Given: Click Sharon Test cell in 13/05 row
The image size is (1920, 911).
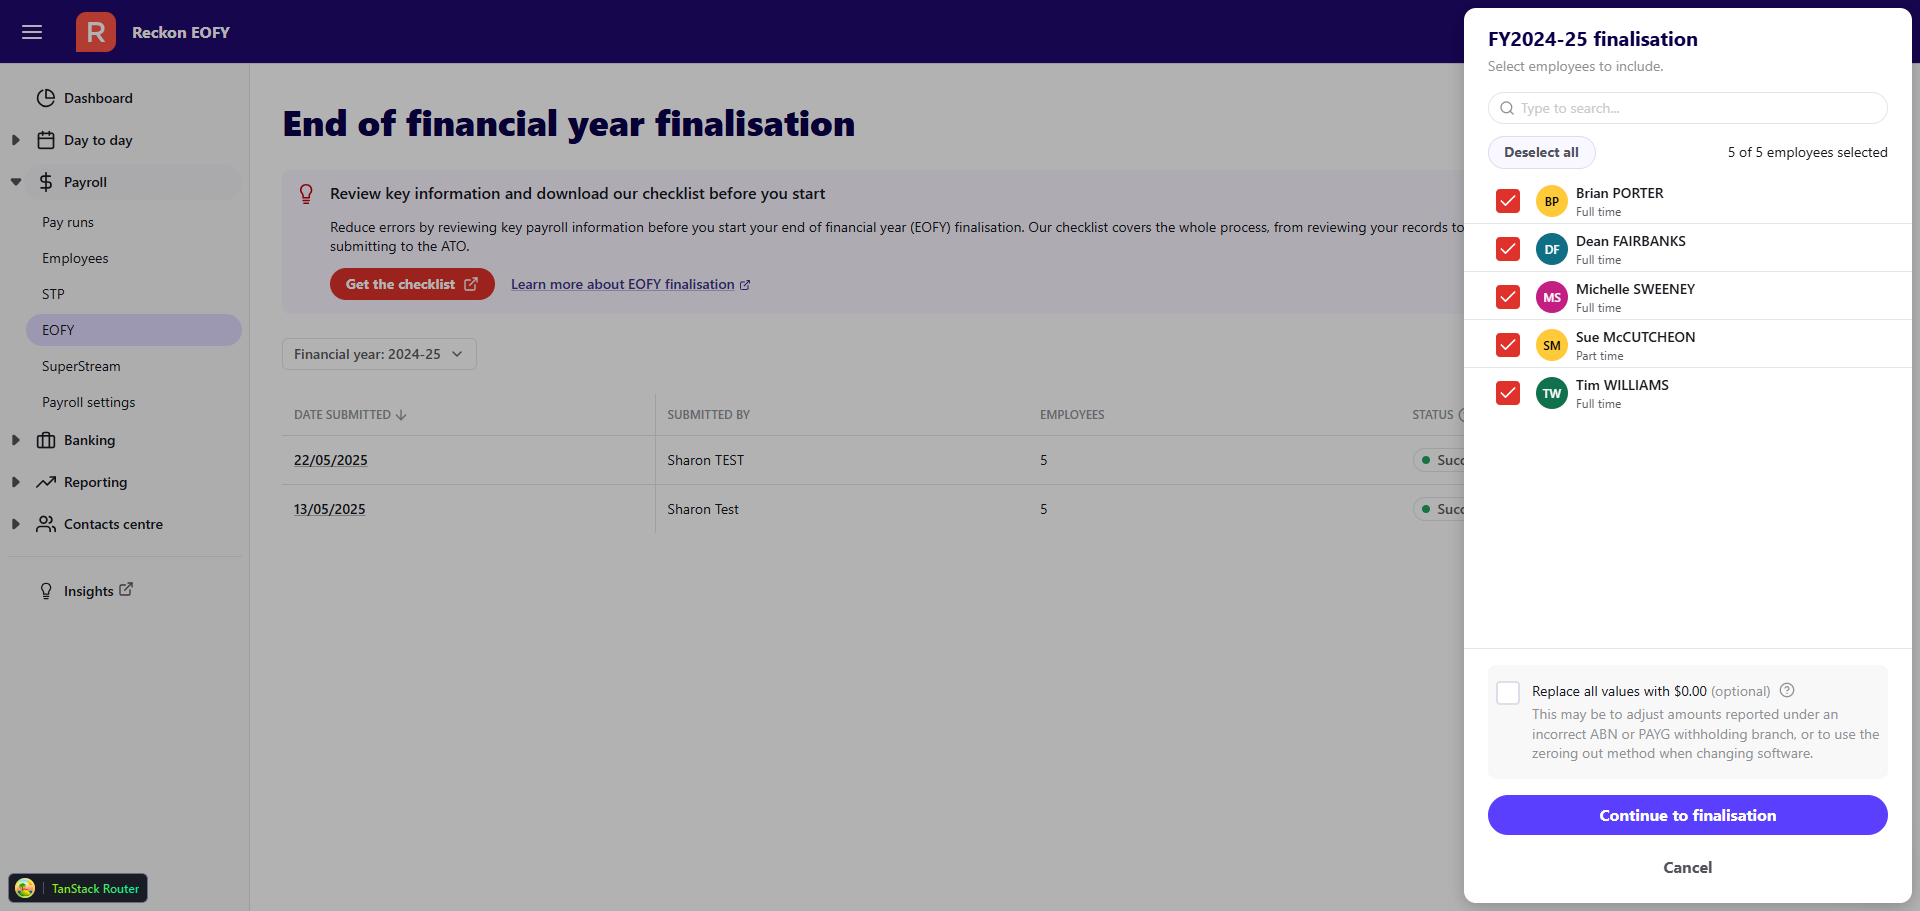Looking at the screenshot, I should tap(703, 509).
